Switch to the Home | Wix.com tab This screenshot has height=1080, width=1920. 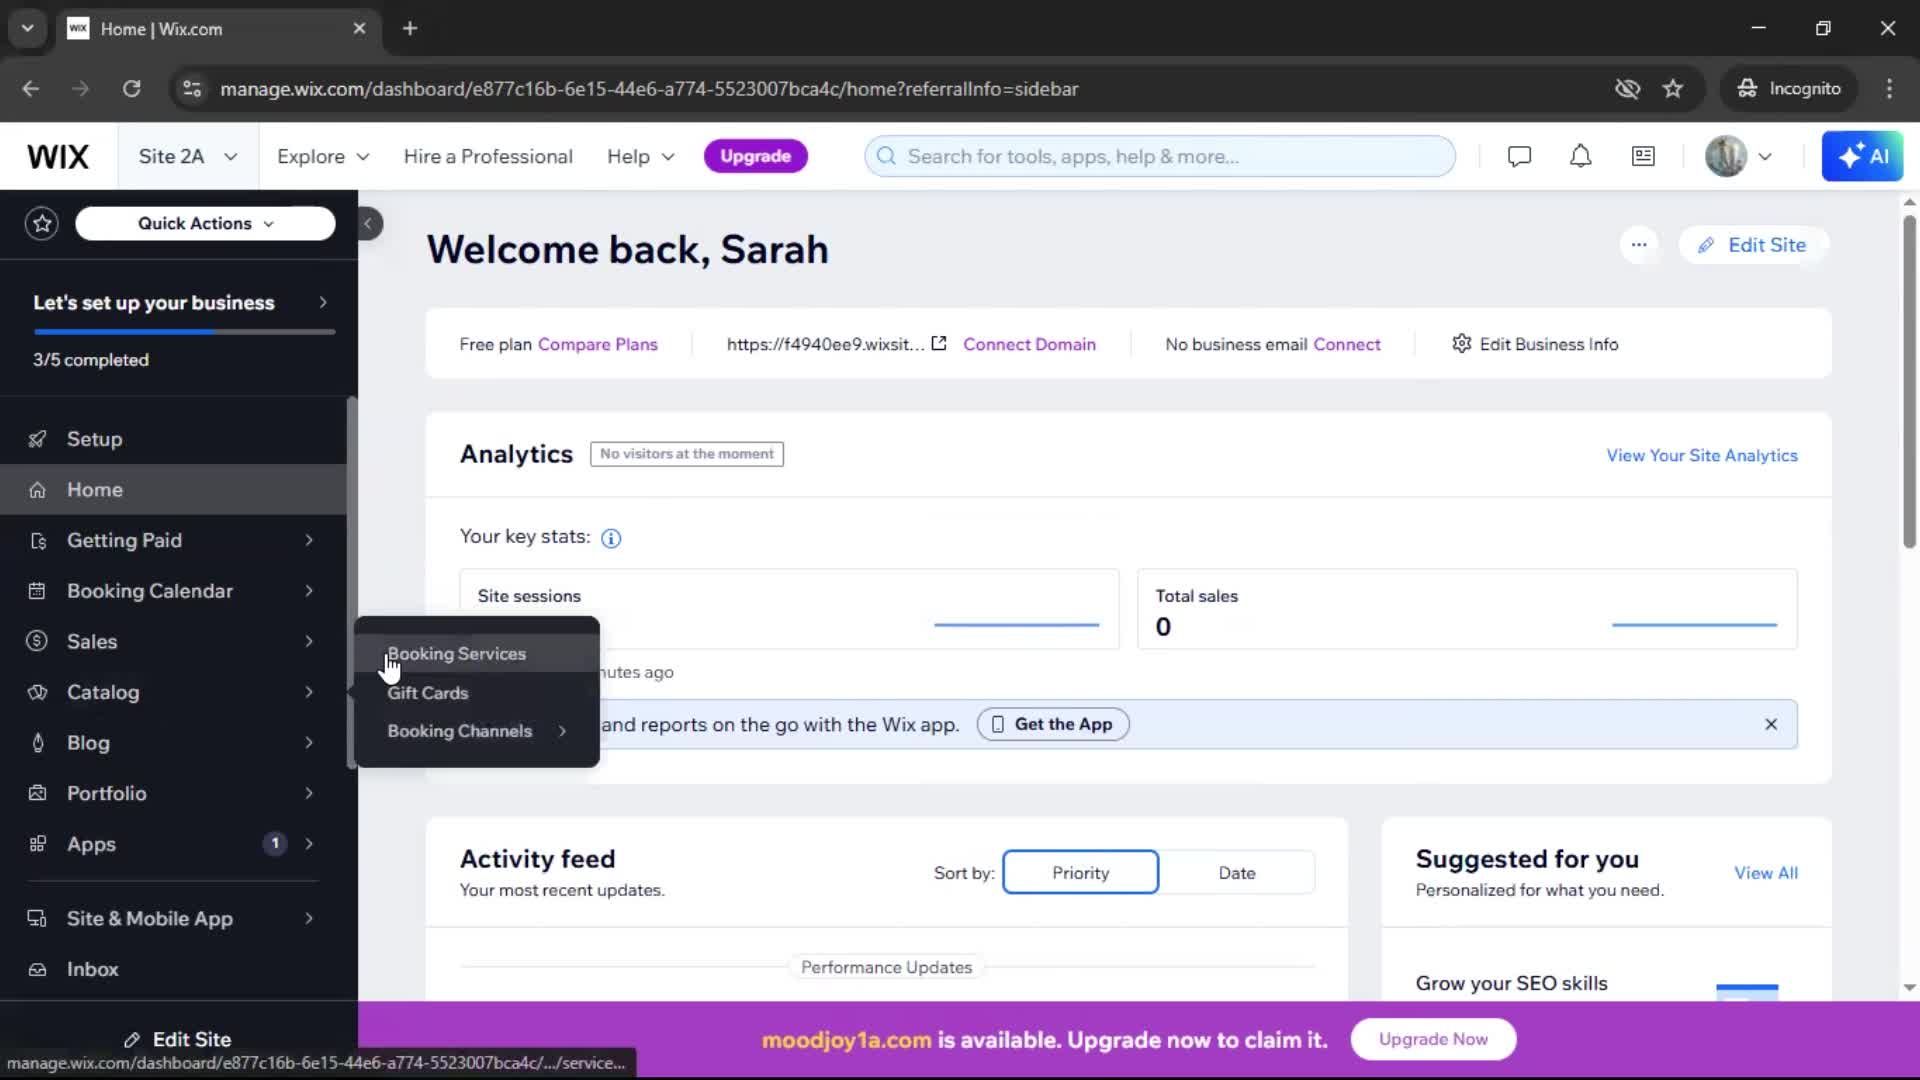(x=218, y=29)
